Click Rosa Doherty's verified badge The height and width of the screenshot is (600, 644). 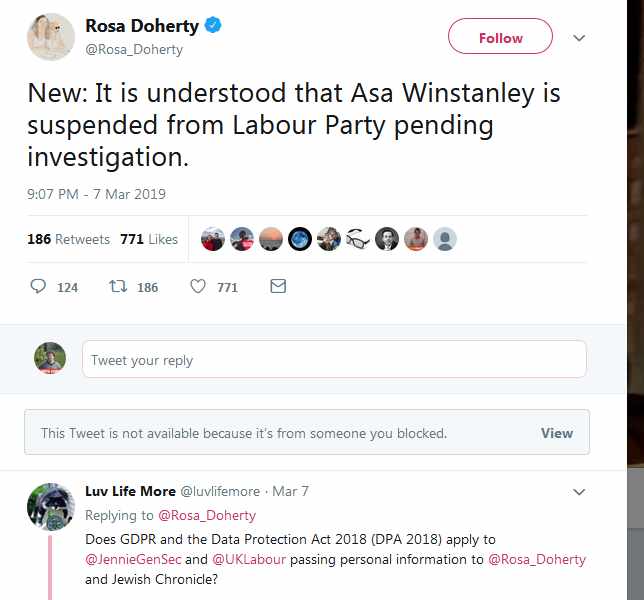[x=213, y=27]
